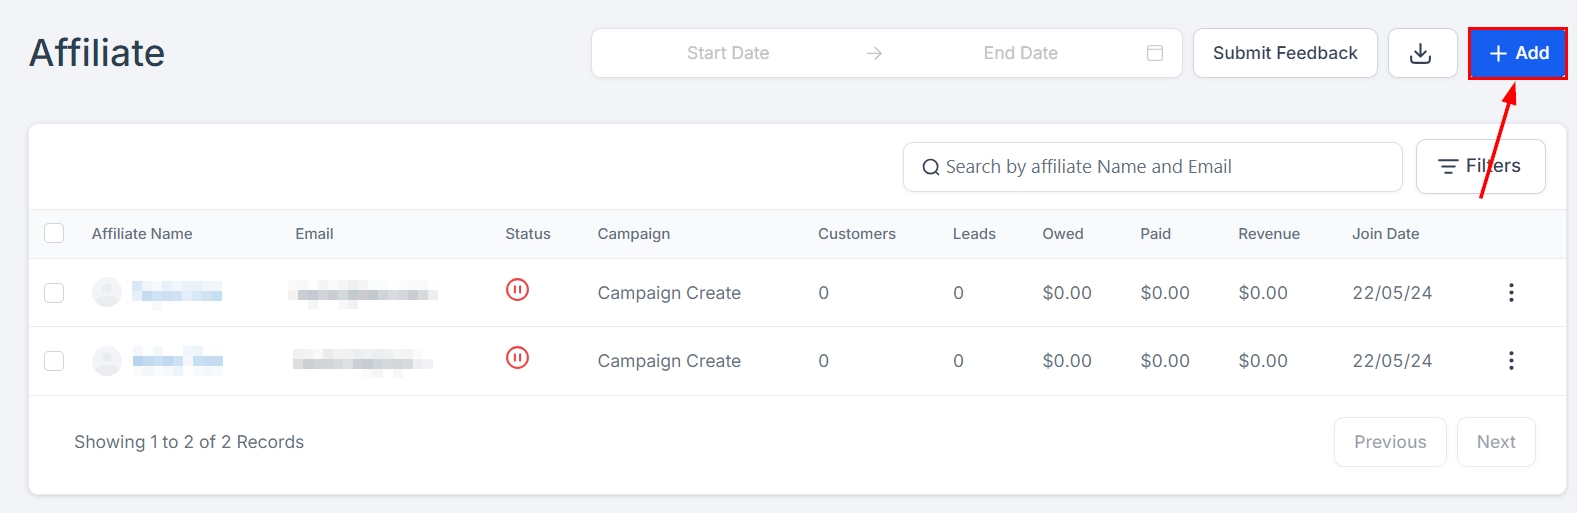
Task: Click first affiliate's avatar icon
Action: click(107, 292)
